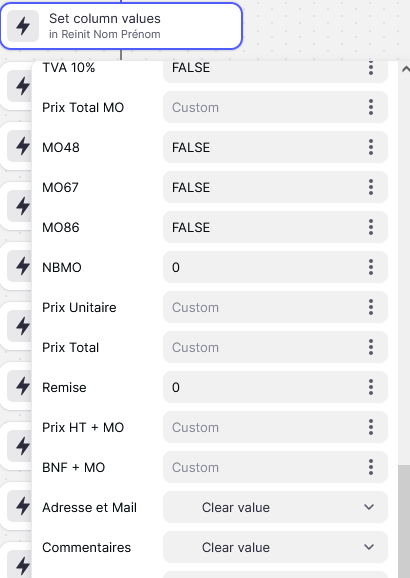
Task: Open the three-dot menu for Prix Unitaire
Action: (x=371, y=307)
